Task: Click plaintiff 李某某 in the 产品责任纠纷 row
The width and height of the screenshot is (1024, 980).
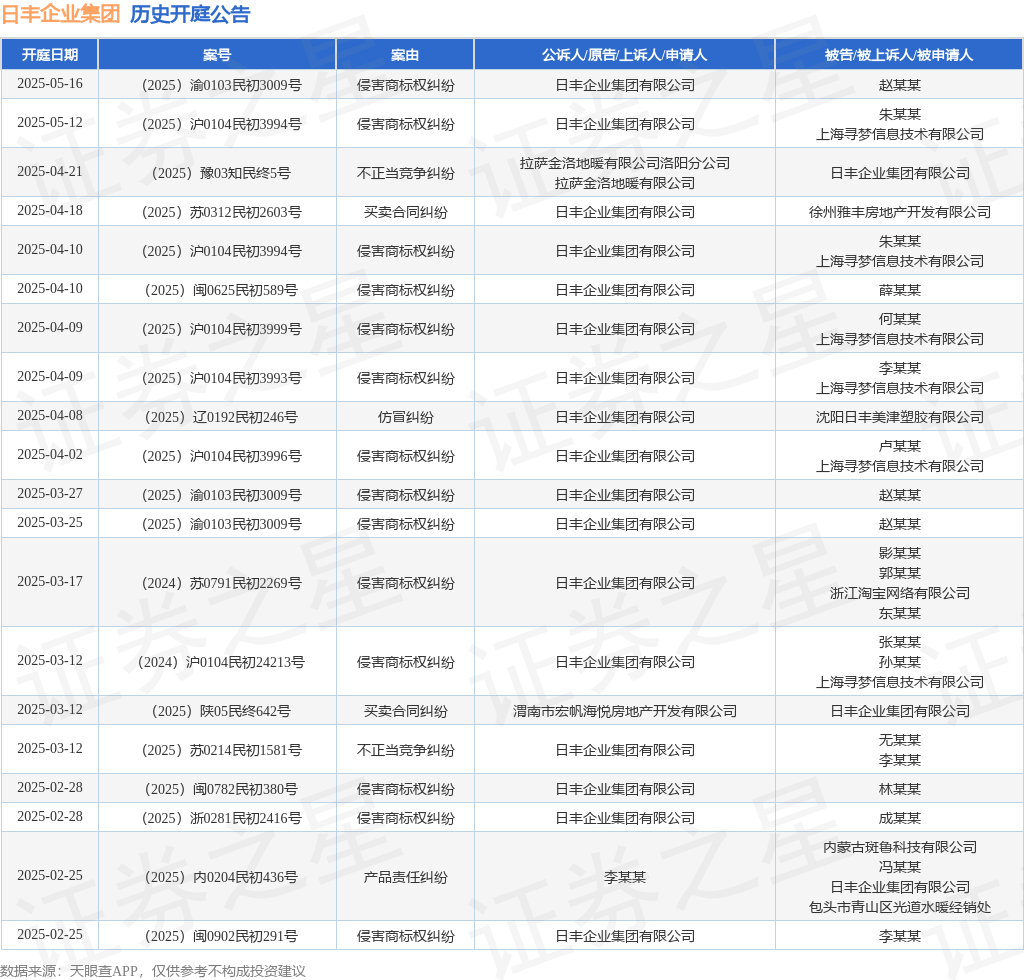Action: [624, 877]
